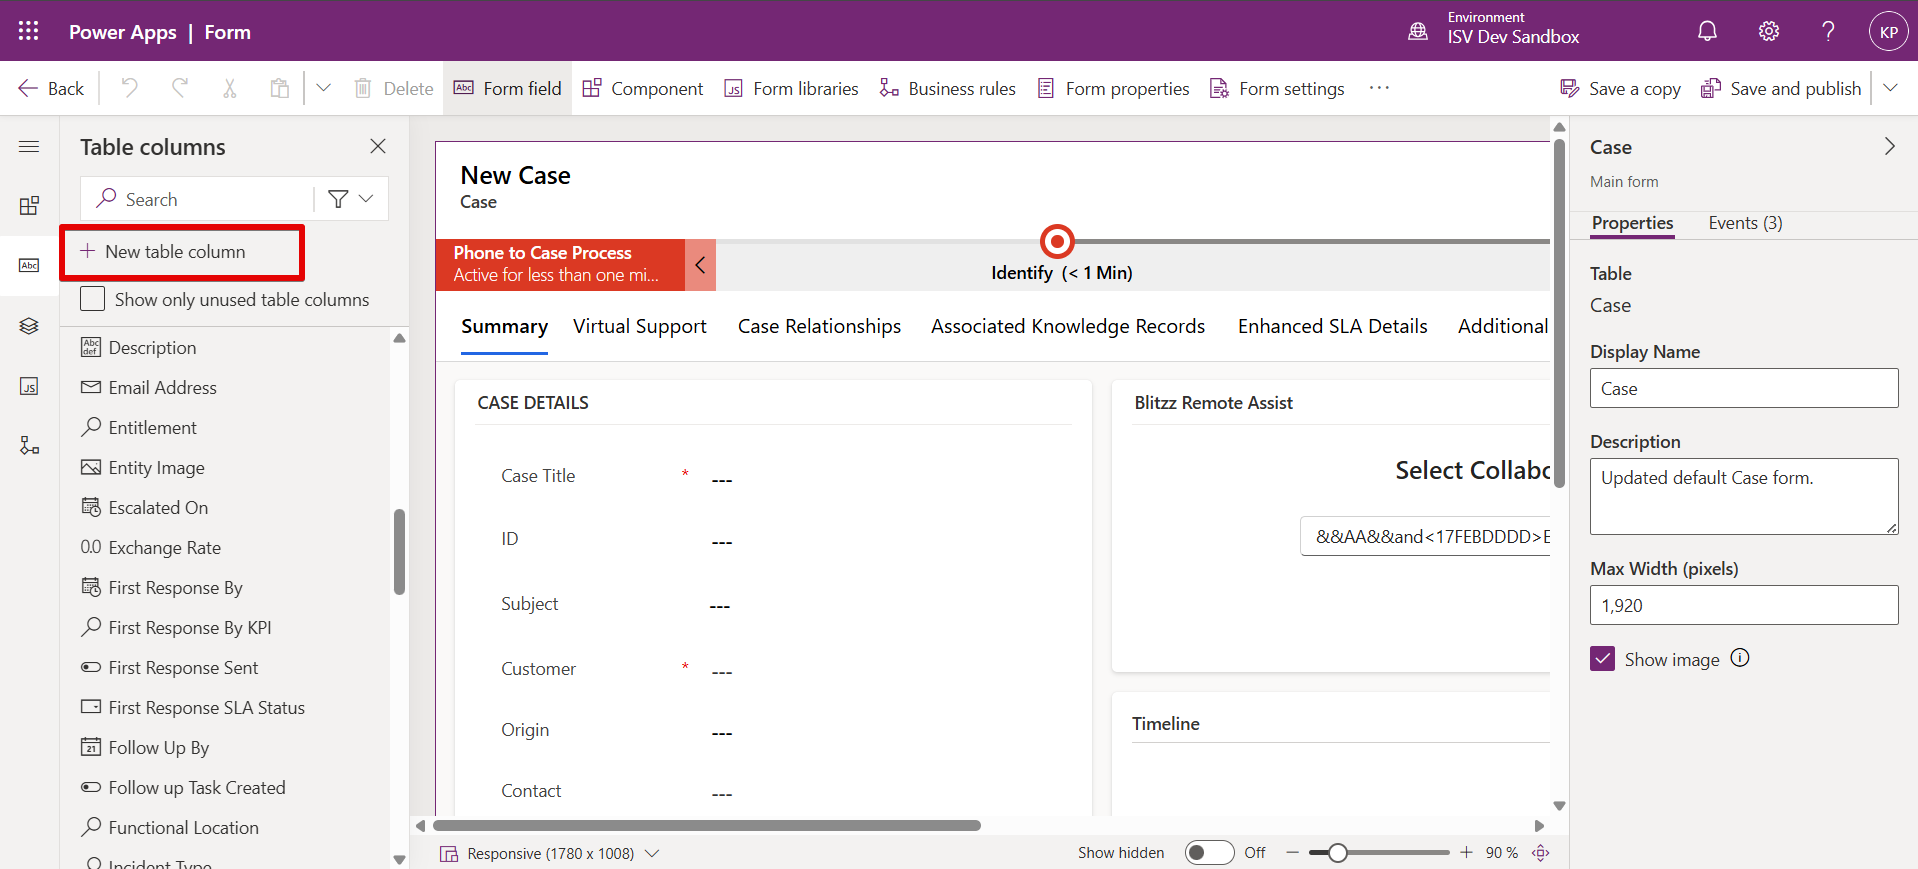Toggle the hamburger navigation menu
Viewport: 1918px width, 869px height.
tap(29, 147)
